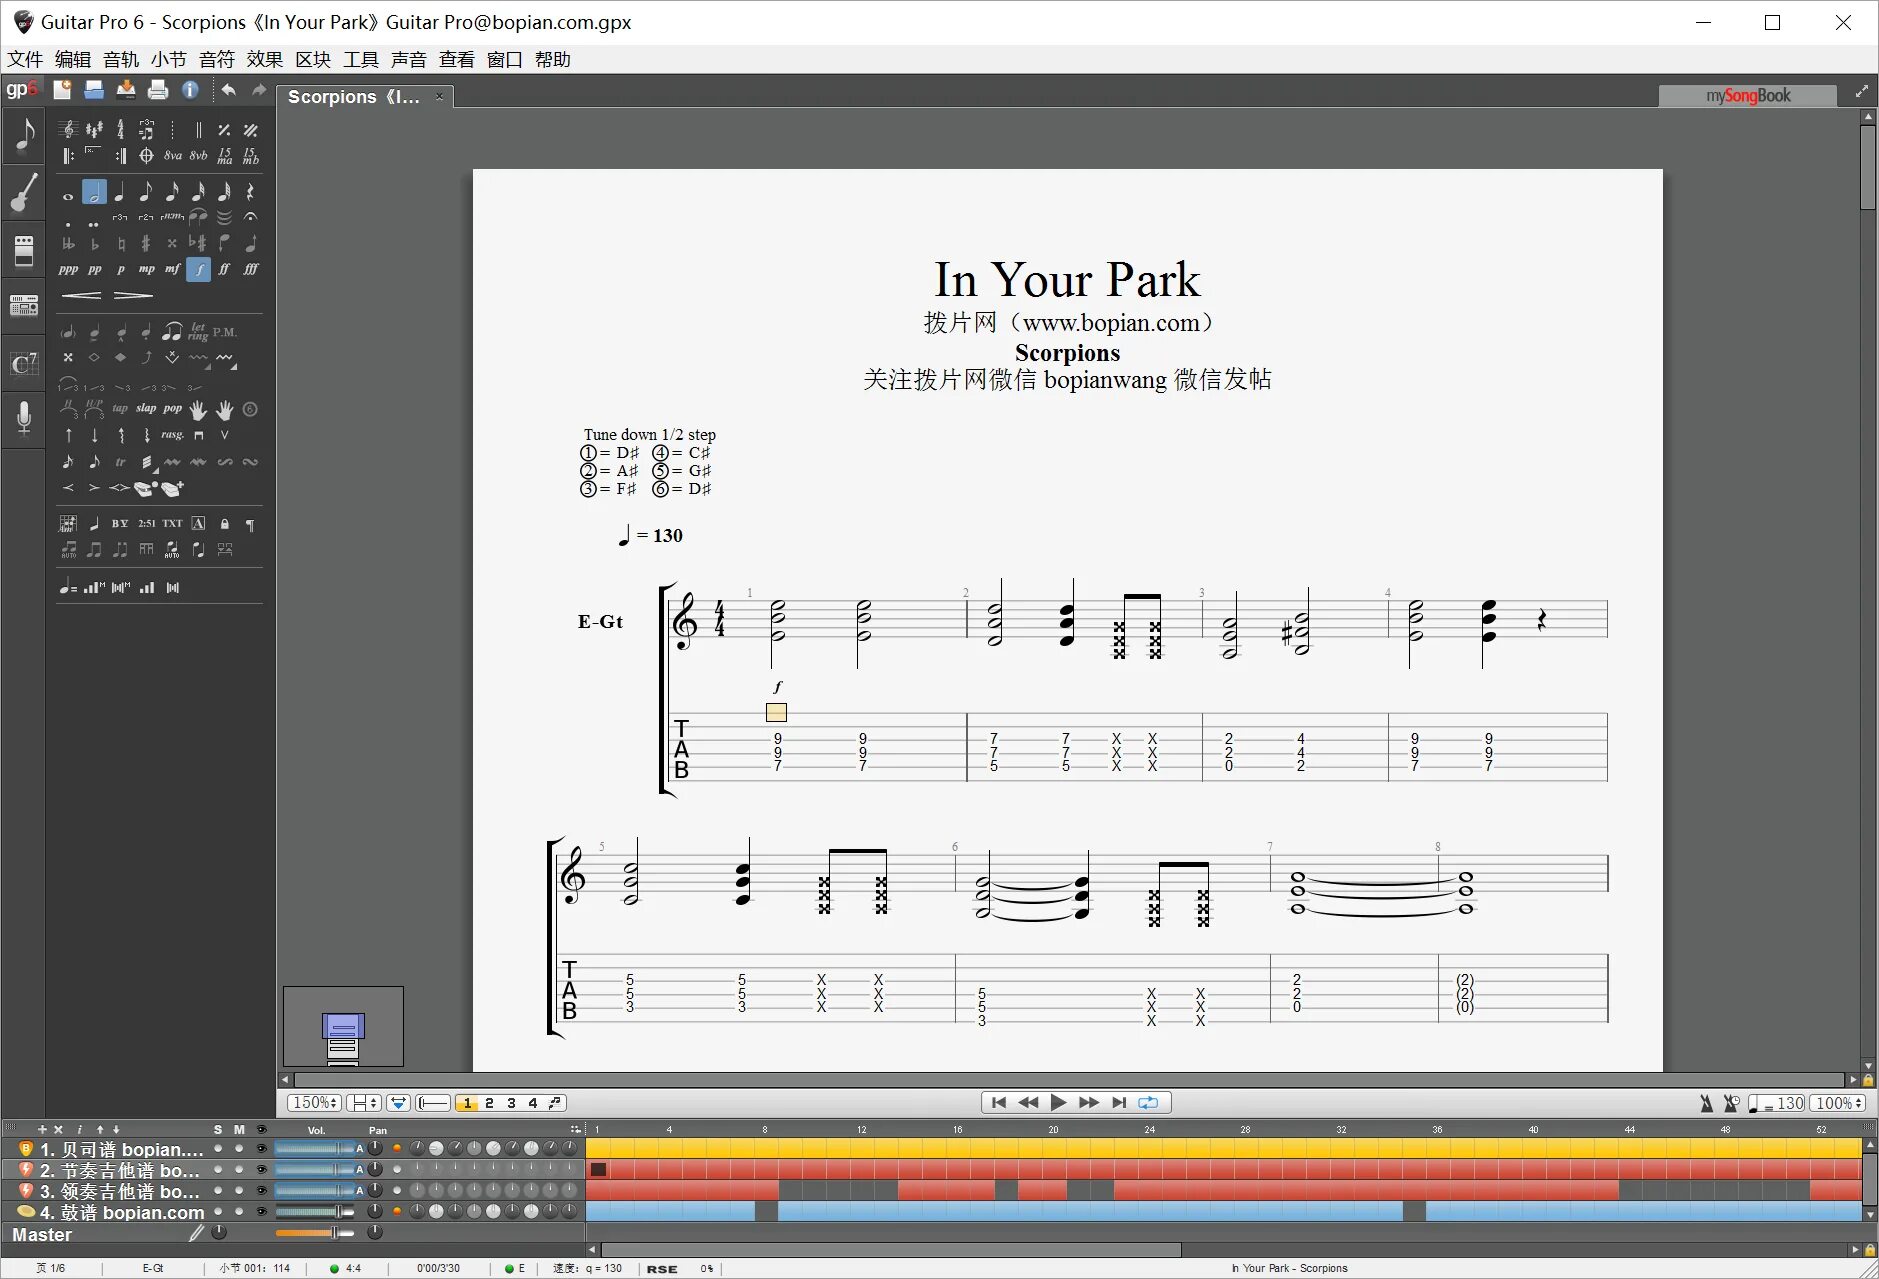
Task: Select the quarter note duration
Action: pos(120,192)
